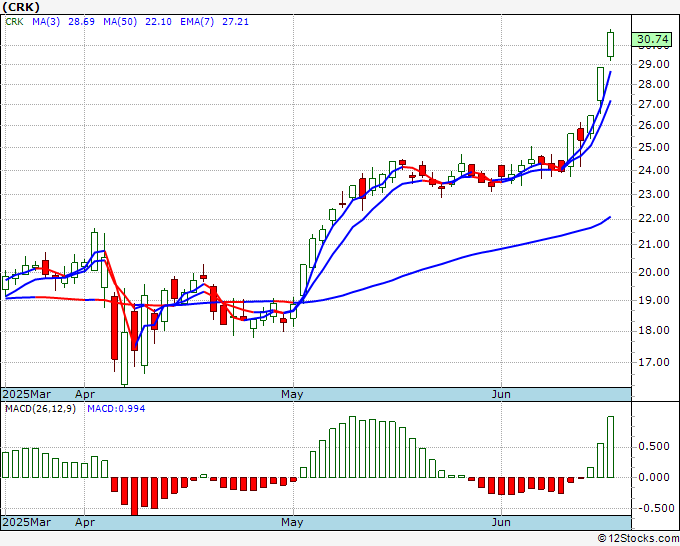Click the end of the MA(50) line near 22.00
680x546 pixels.
coord(609,217)
